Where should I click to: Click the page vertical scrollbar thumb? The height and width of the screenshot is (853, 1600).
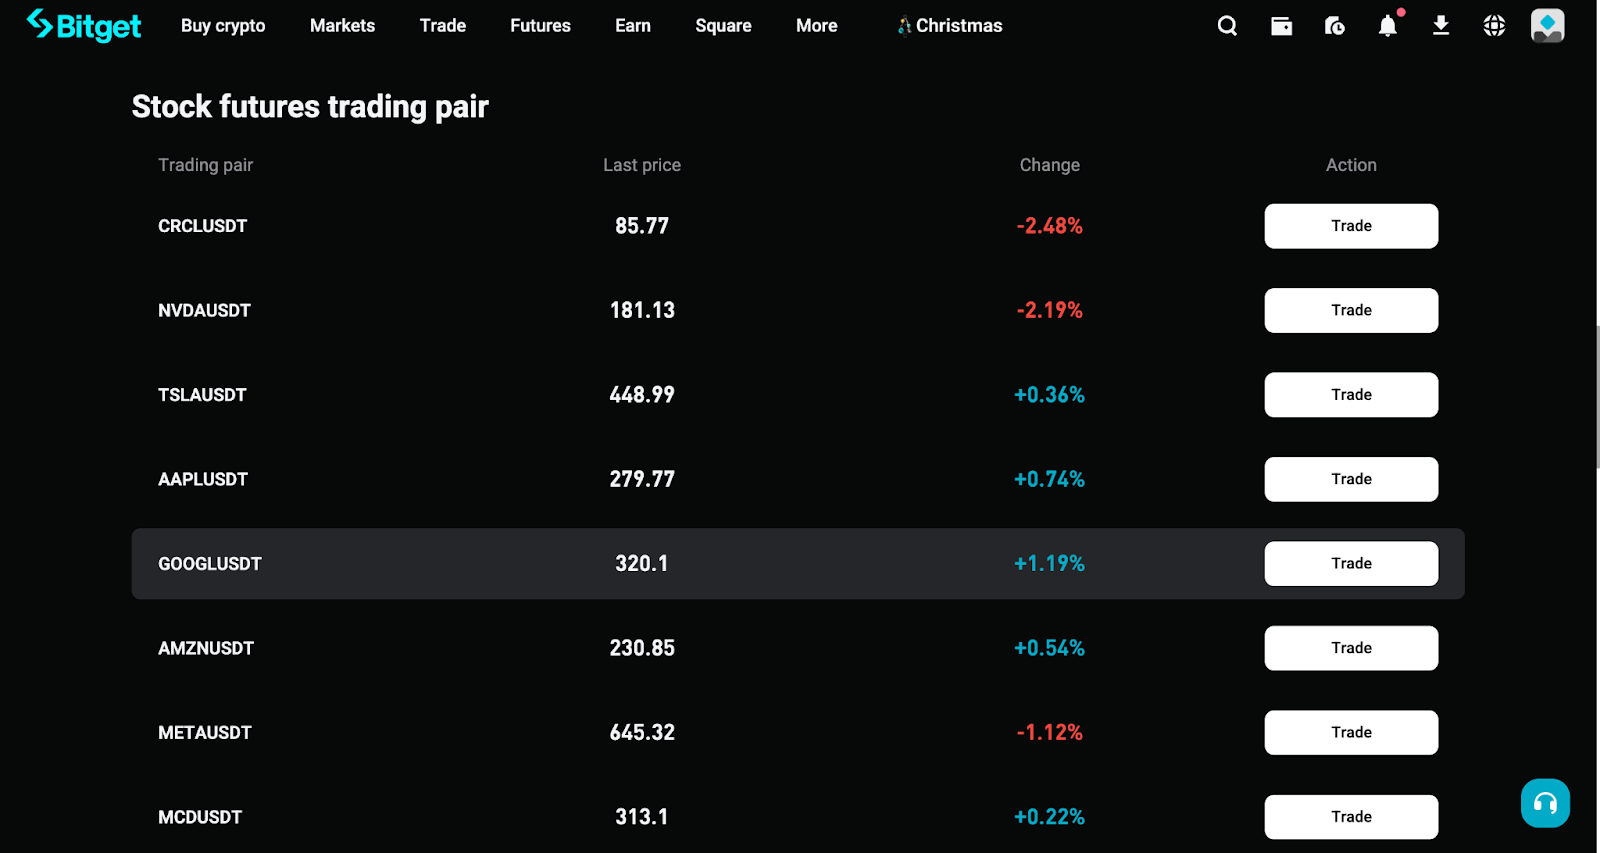coord(1598,397)
